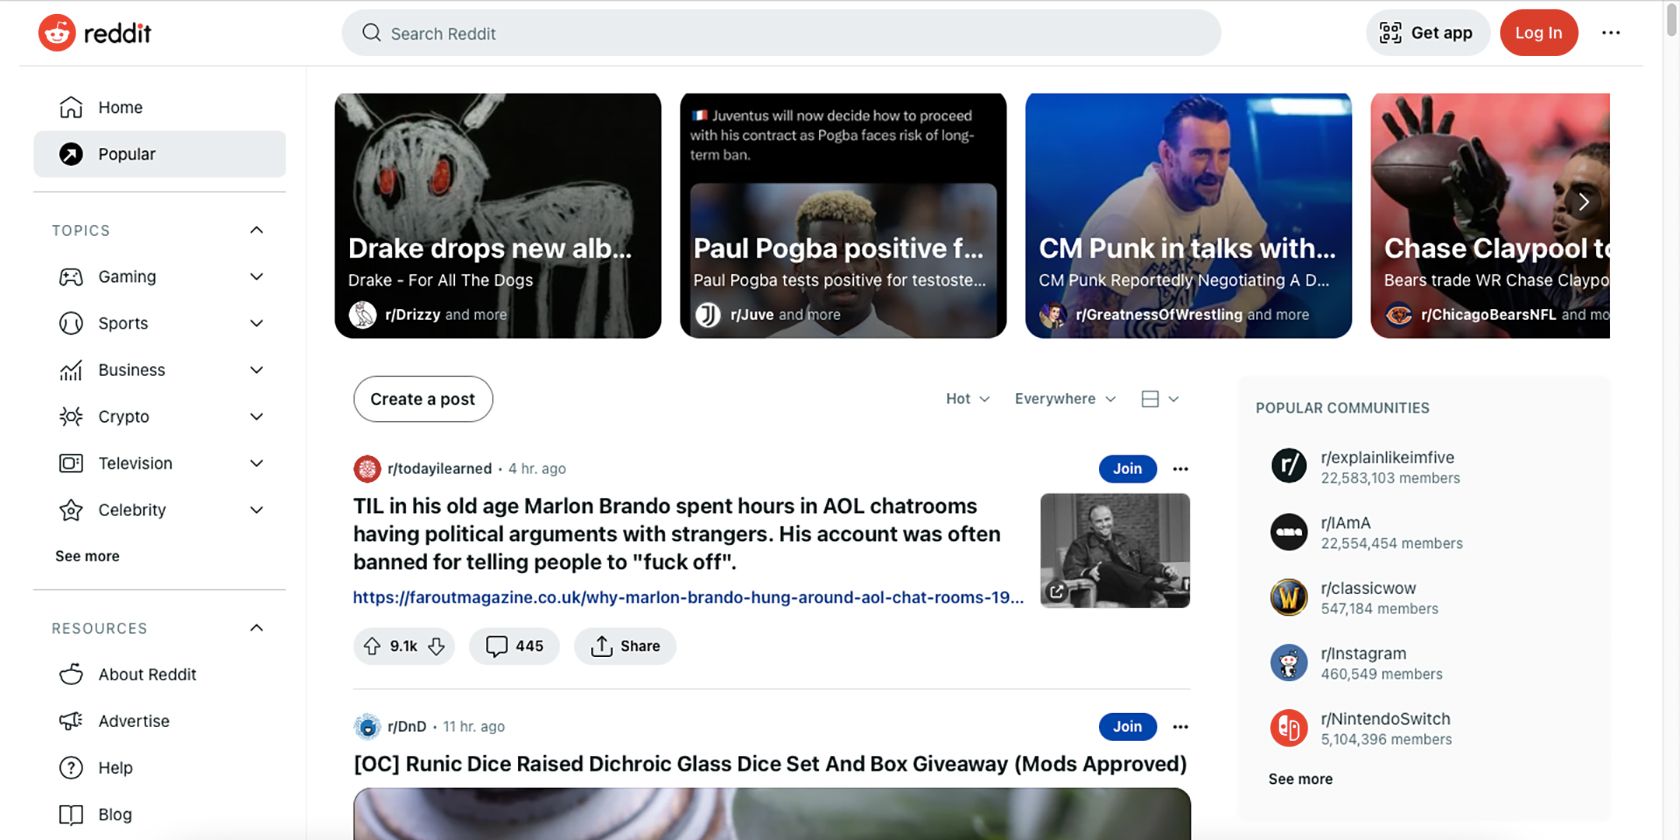Screen dimensions: 1680x840
Task: Downvote the Marlon Brando TIL post
Action: click(437, 646)
